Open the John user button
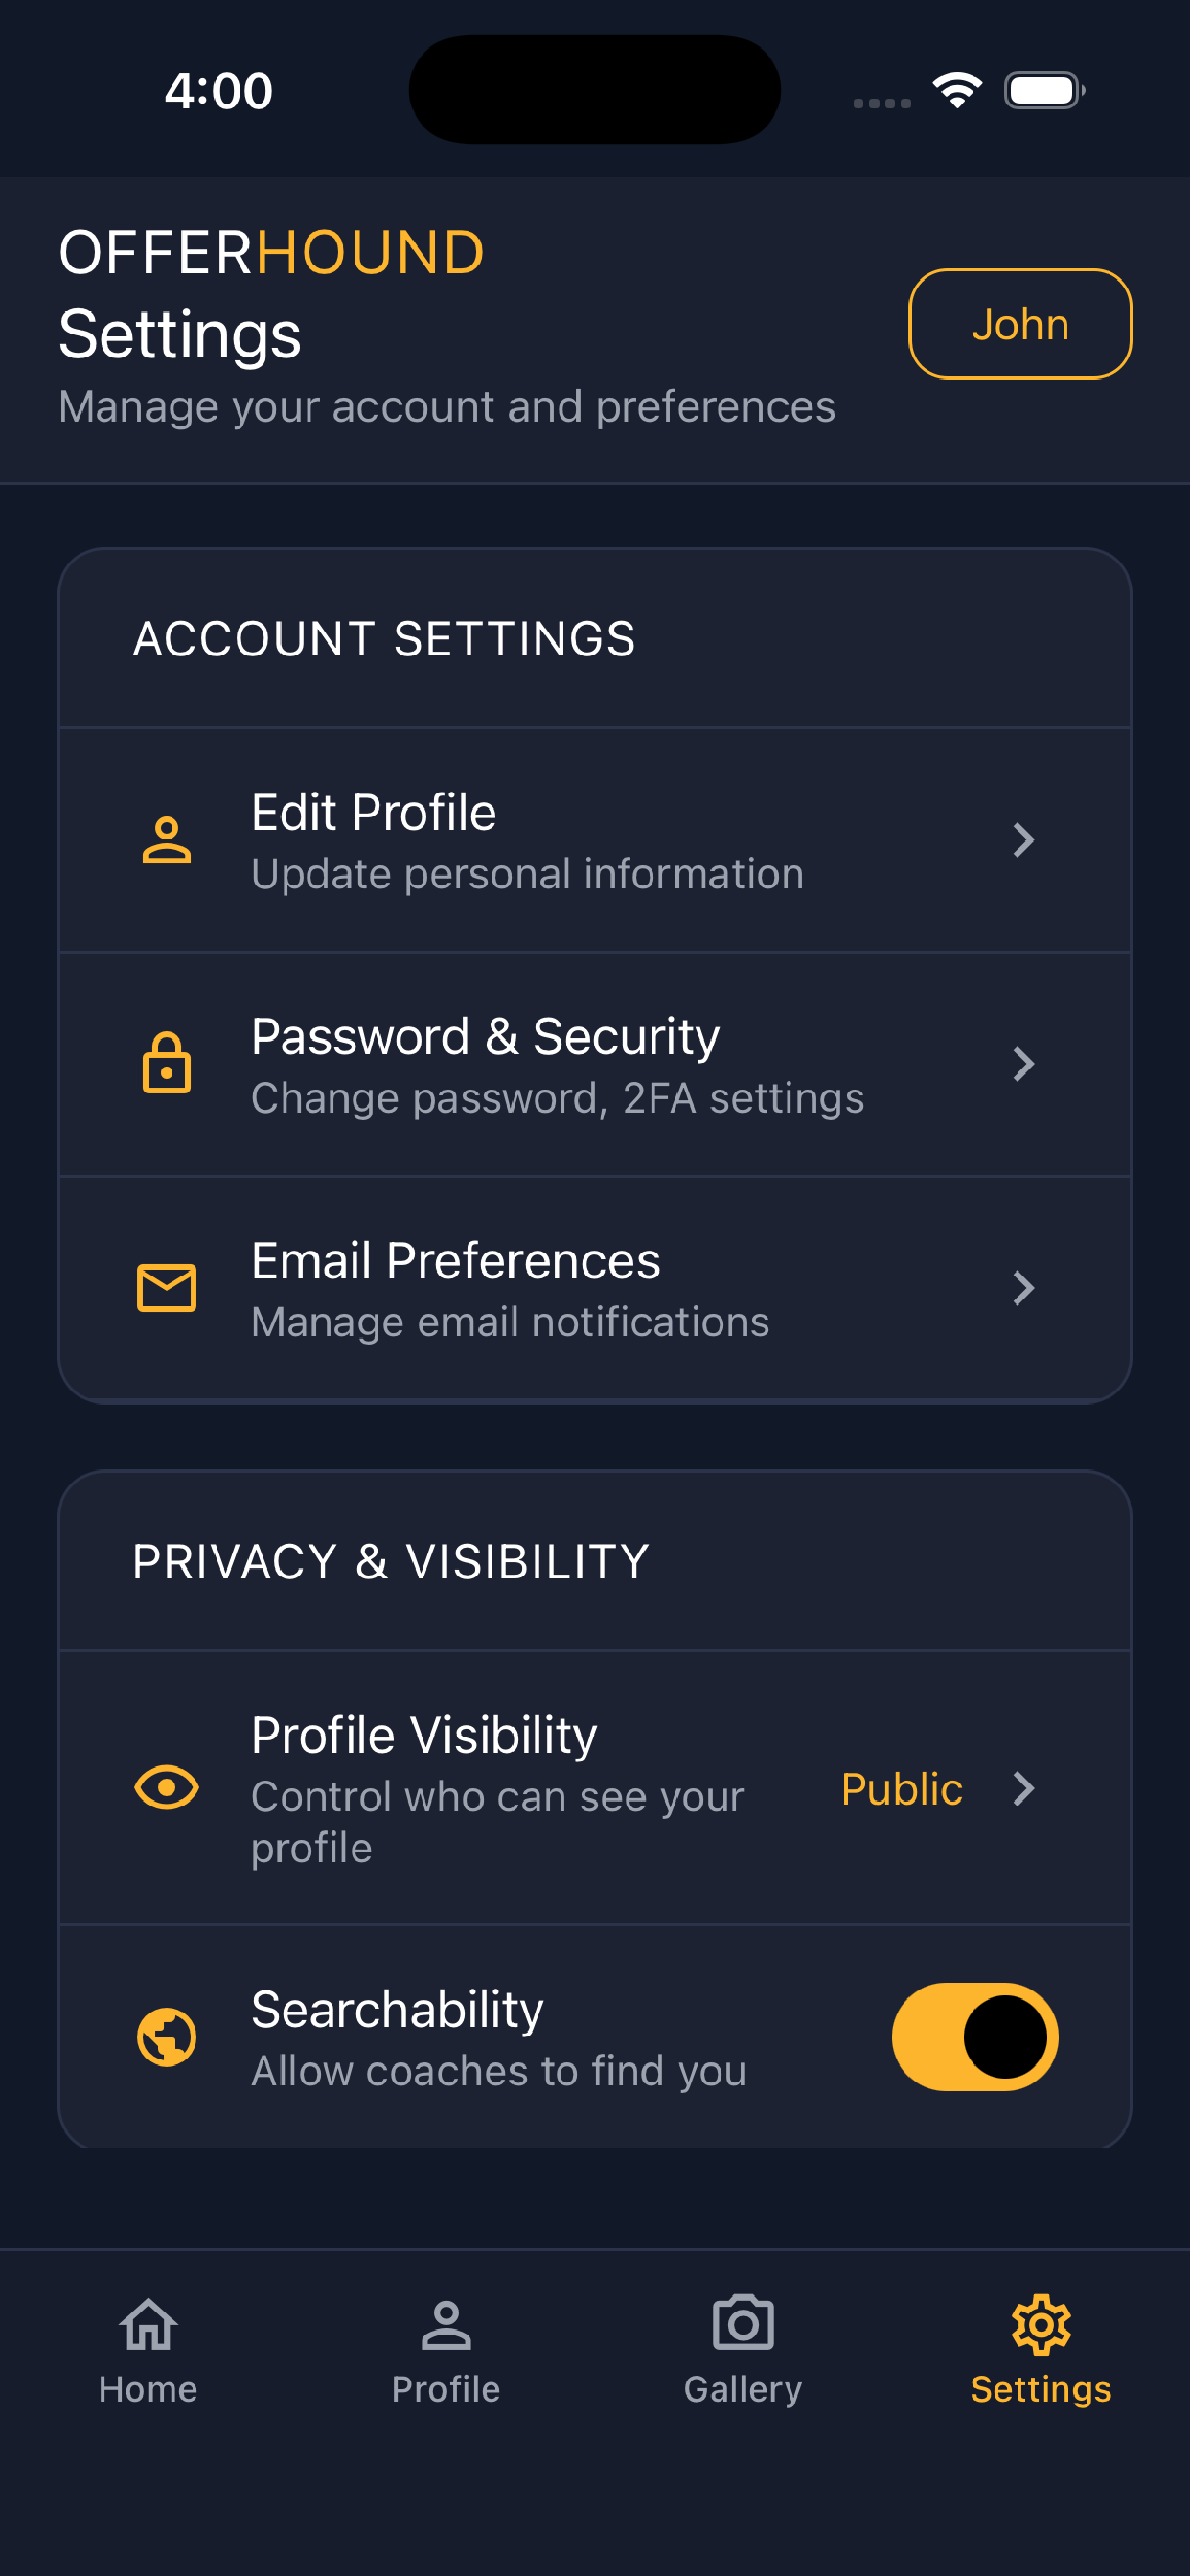Screen dimensions: 1190x2576 [1020, 324]
